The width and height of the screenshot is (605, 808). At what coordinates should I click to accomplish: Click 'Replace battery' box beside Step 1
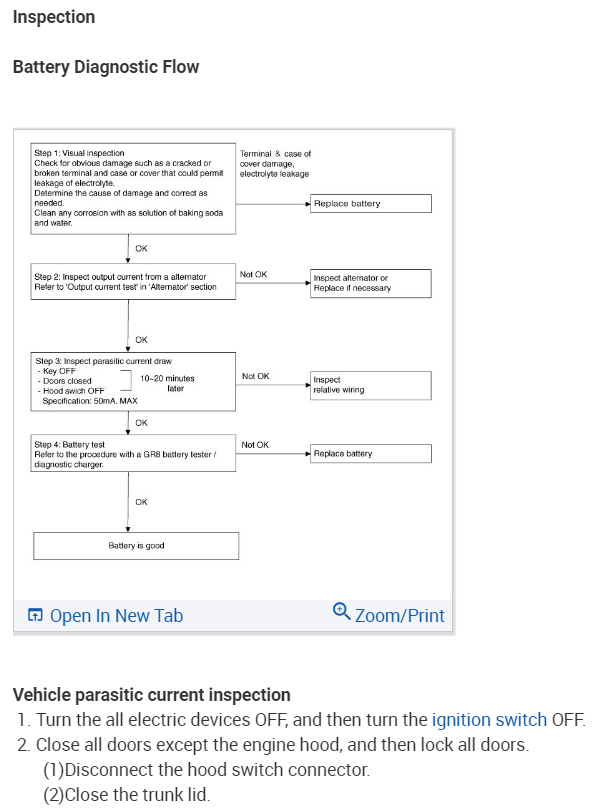(370, 204)
